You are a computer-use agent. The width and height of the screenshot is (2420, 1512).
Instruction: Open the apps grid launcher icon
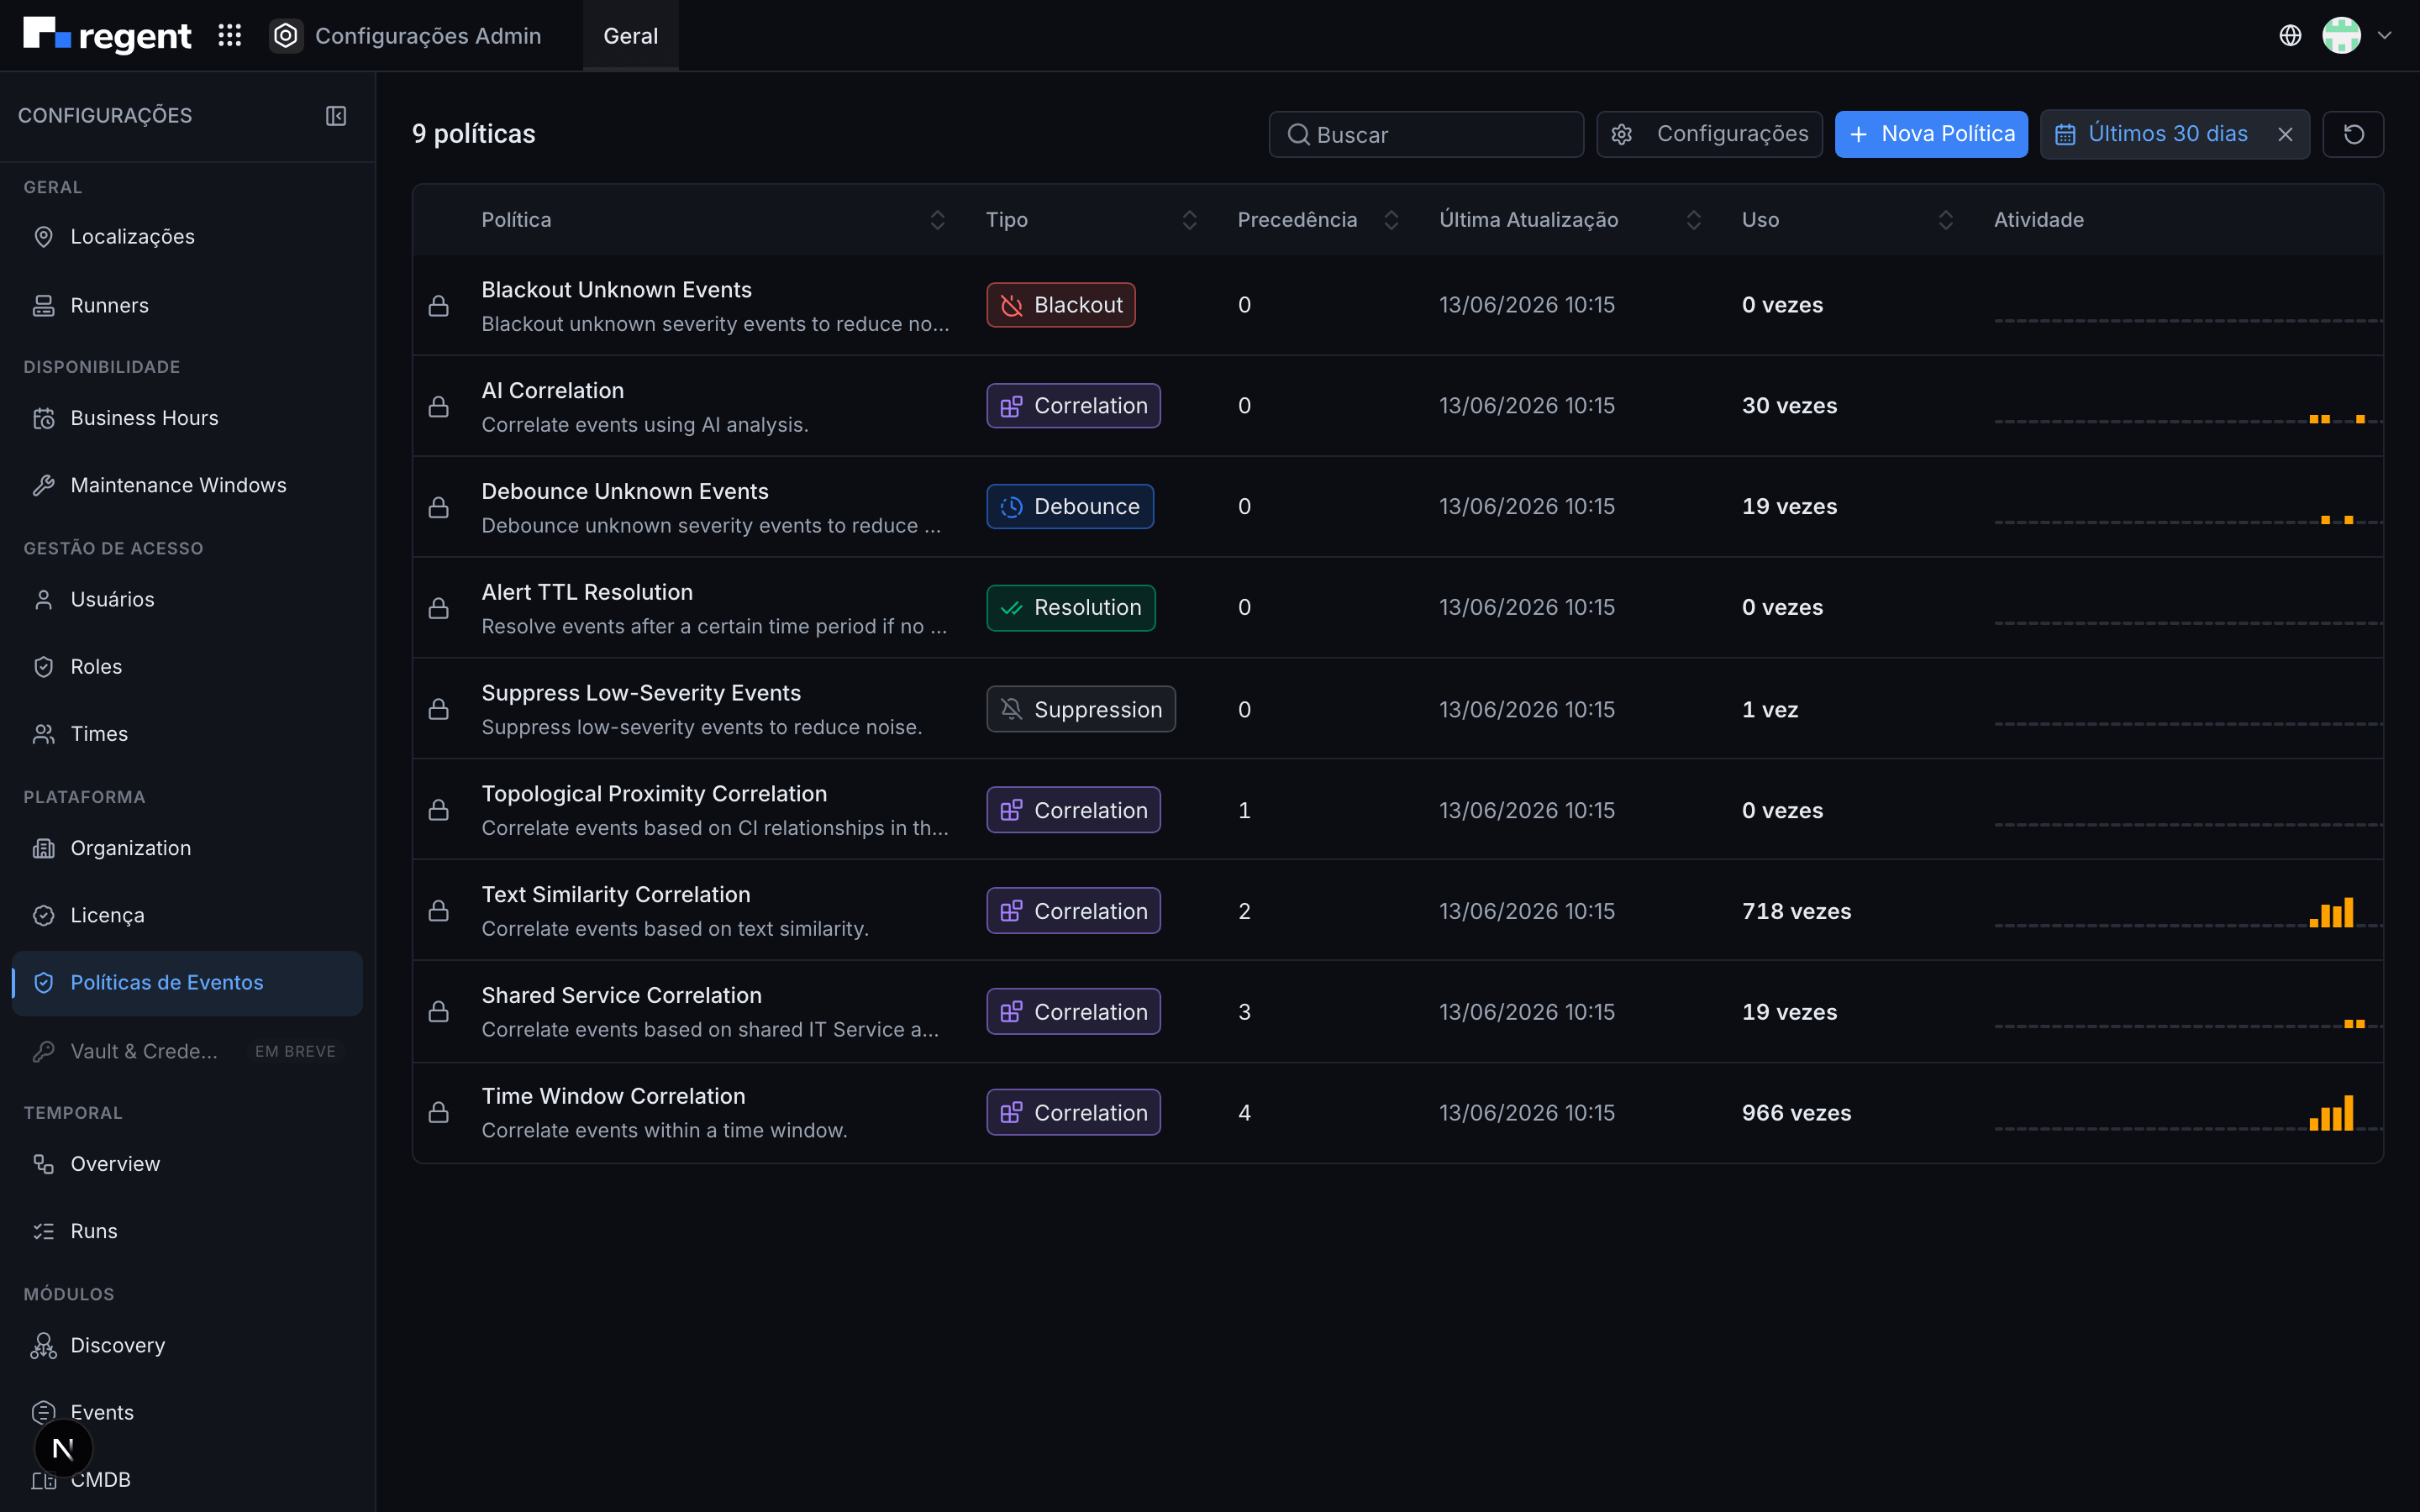230,36
